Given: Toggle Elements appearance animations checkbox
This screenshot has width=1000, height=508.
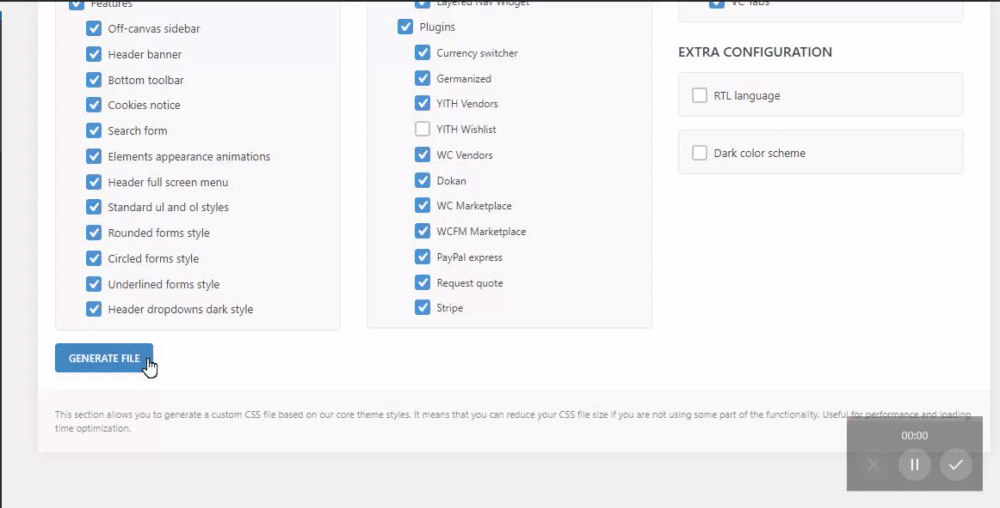Looking at the screenshot, I should [x=94, y=156].
